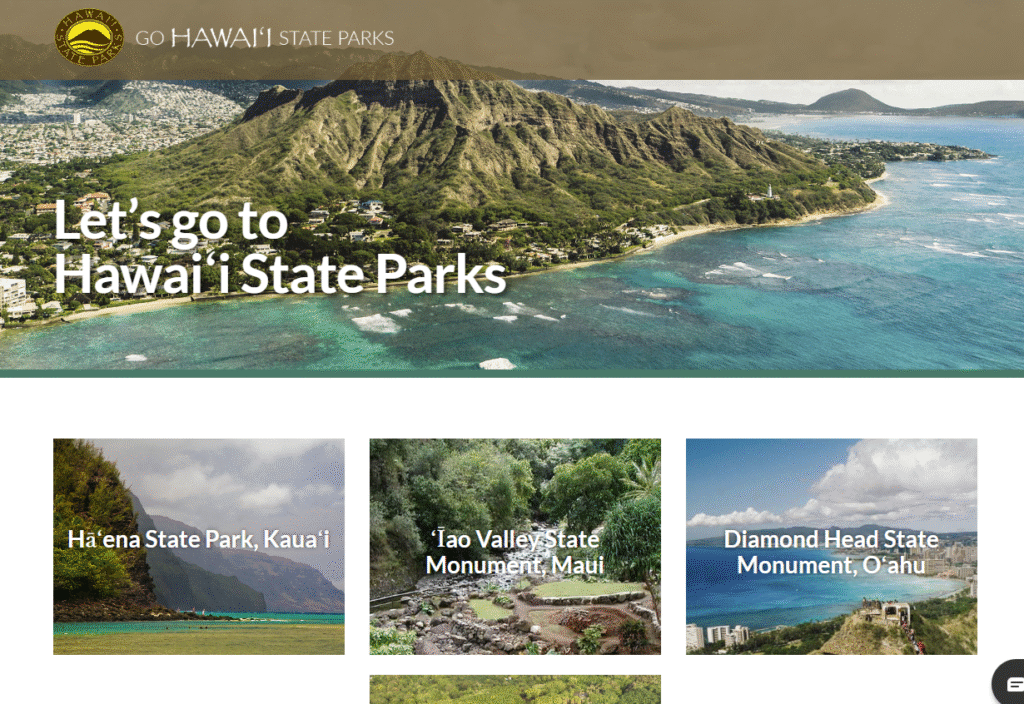Click the Hāʻena State Park, Kauaʻi title text
Screen dimensions: 1024x704
(199, 539)
